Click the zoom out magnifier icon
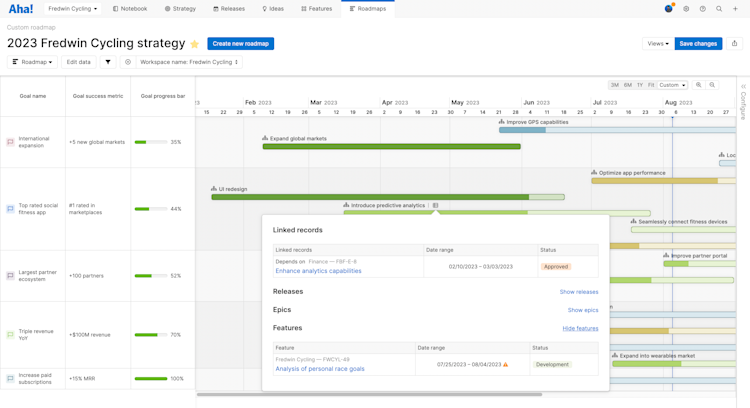The height and width of the screenshot is (408, 750). (712, 85)
